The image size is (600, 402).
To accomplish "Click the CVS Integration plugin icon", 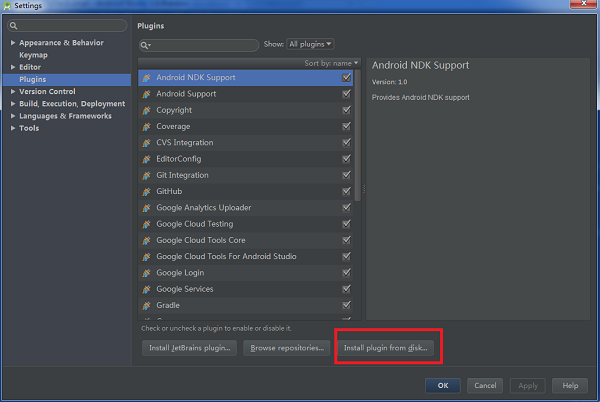I will point(147,143).
